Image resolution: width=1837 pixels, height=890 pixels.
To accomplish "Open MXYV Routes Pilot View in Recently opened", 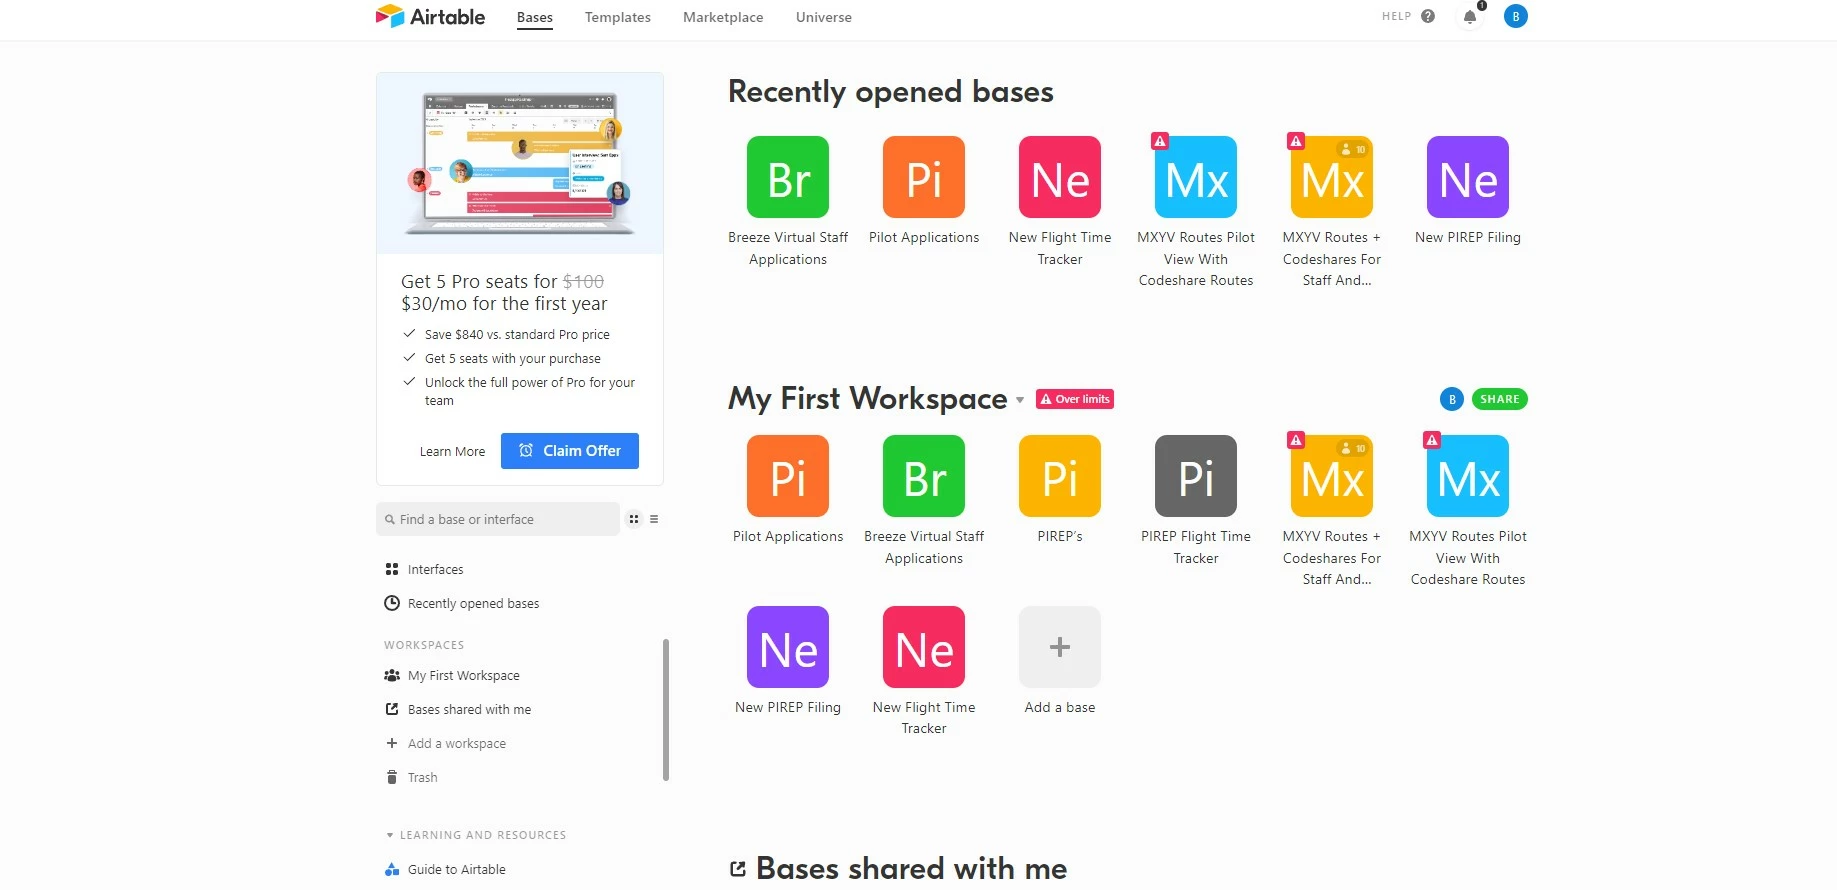I will [1196, 177].
